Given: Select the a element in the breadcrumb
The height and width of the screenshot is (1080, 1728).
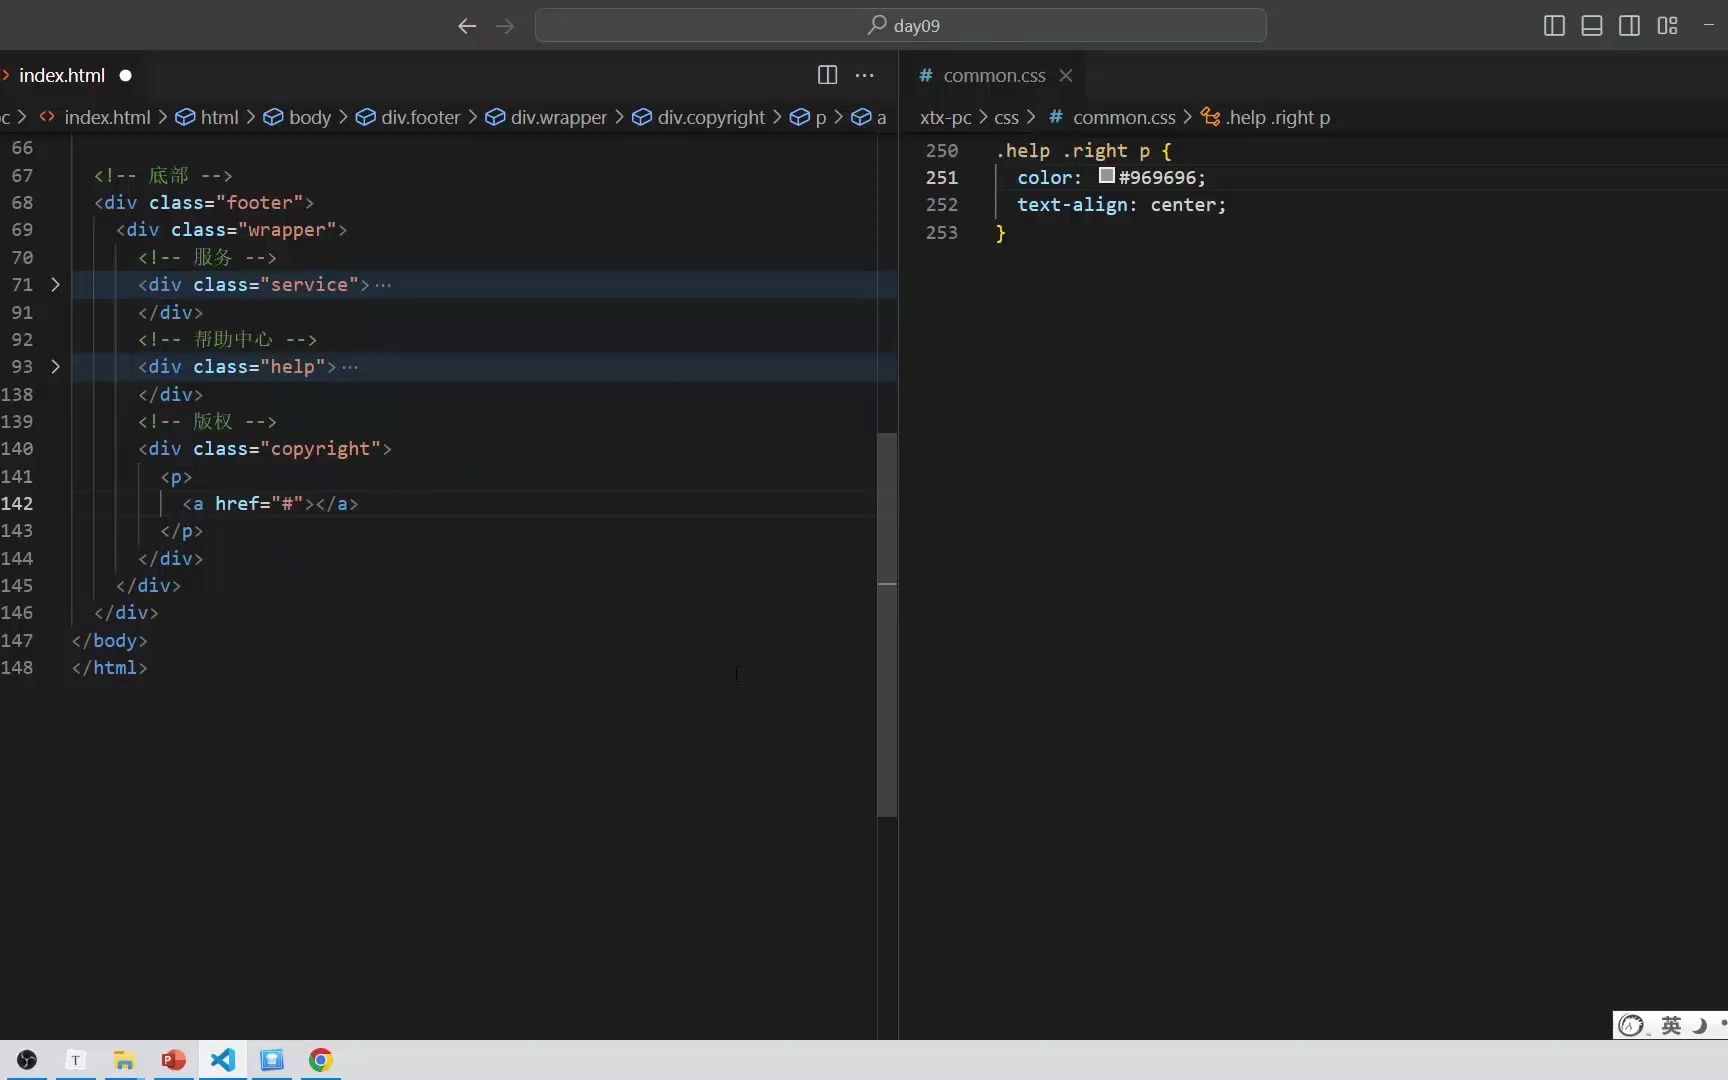Looking at the screenshot, I should 881,117.
